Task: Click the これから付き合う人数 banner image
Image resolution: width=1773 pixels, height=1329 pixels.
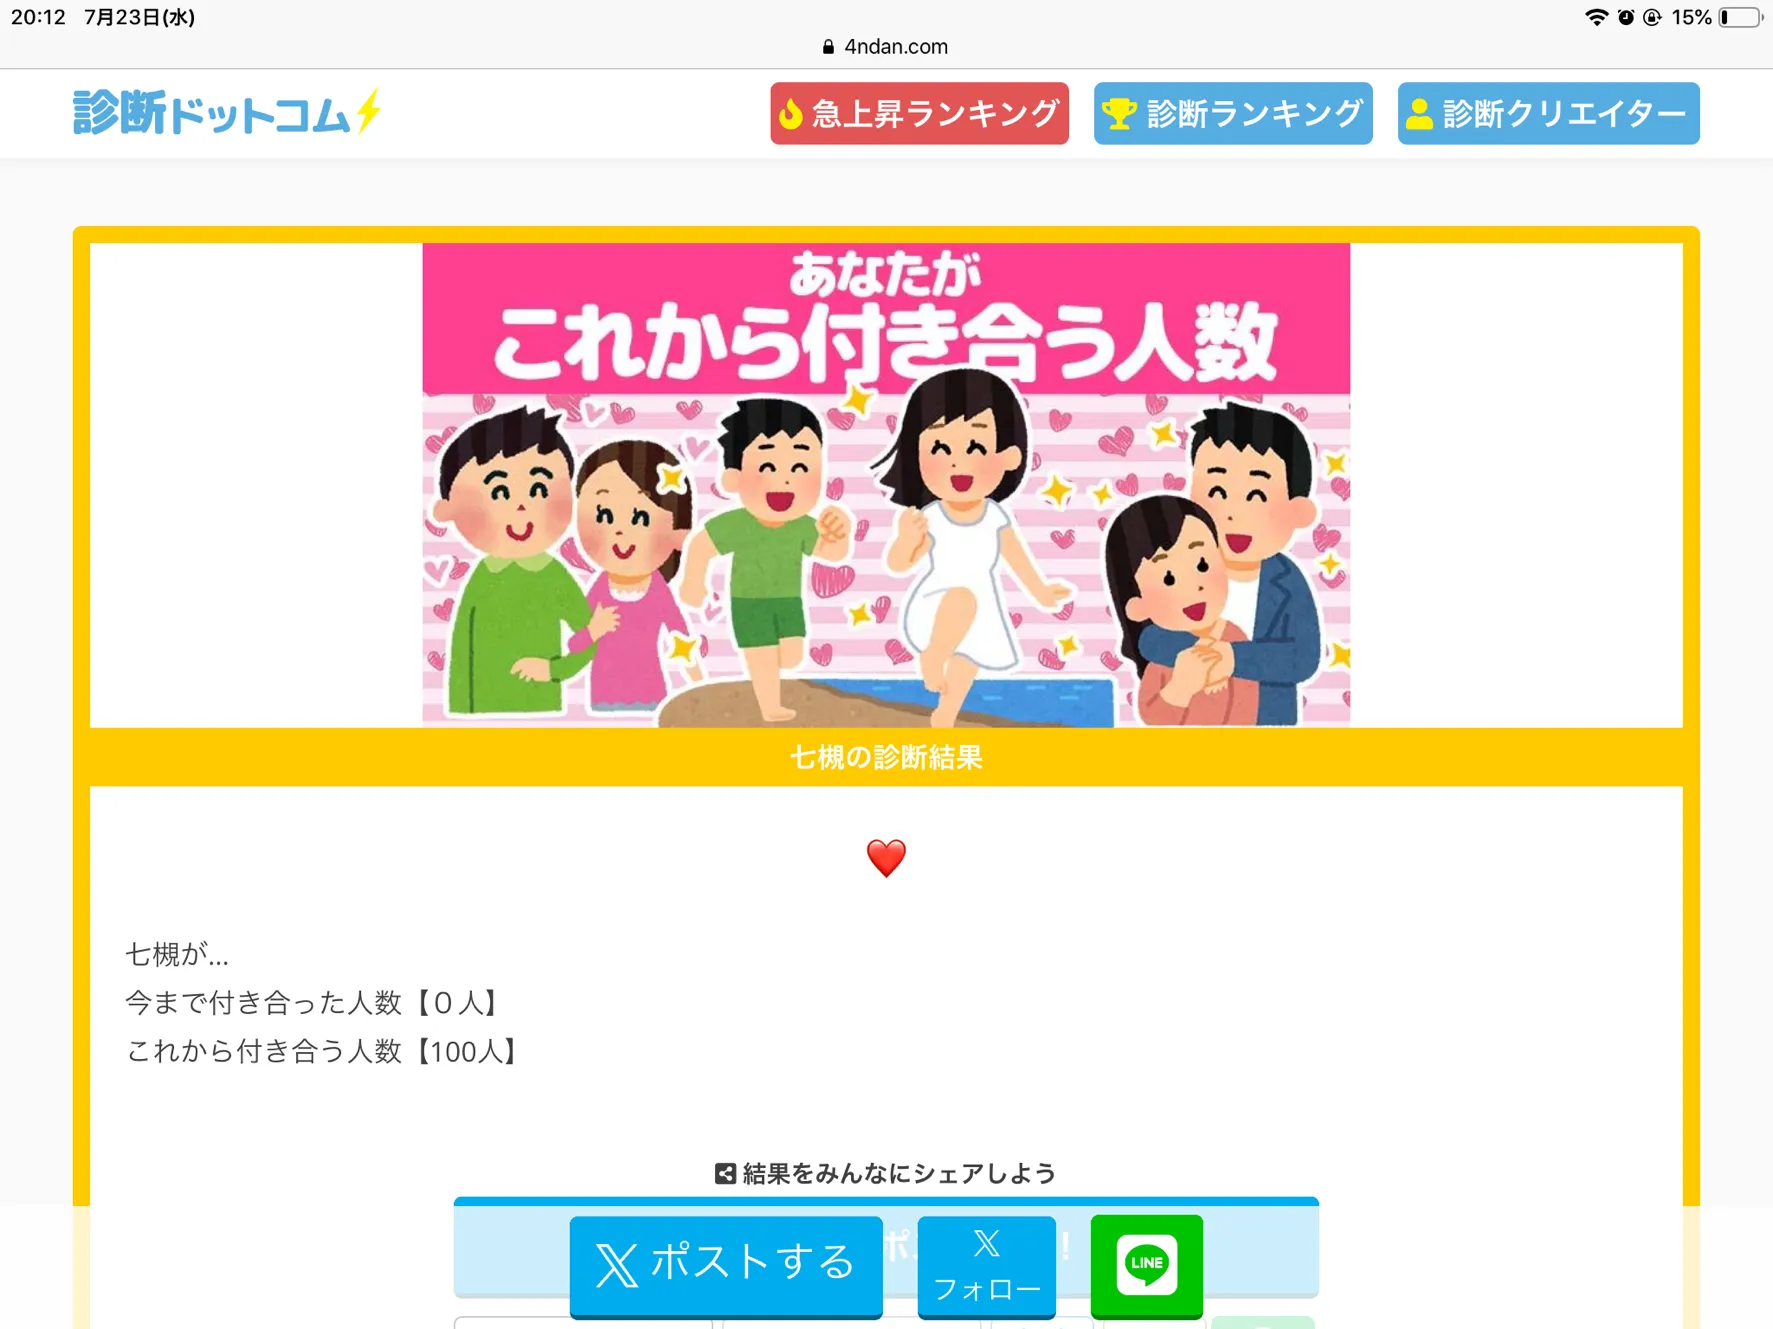Action: click(886, 485)
